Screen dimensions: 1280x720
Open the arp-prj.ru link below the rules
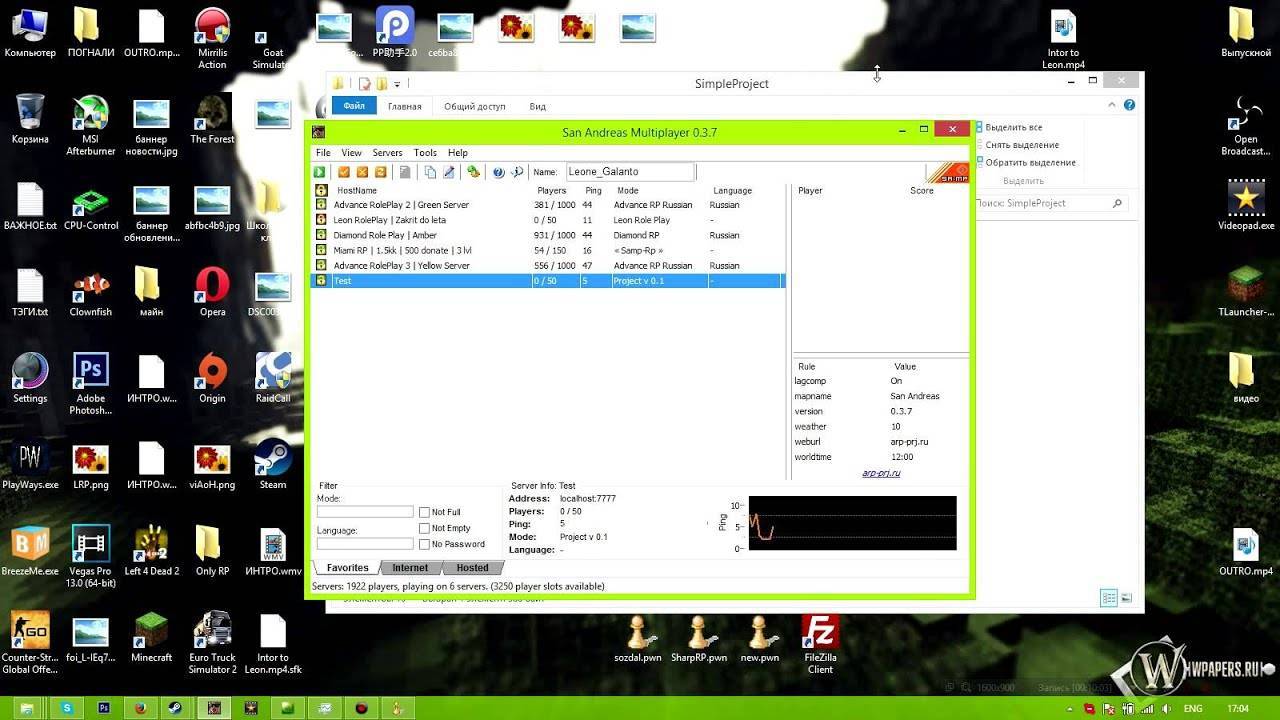click(x=881, y=473)
